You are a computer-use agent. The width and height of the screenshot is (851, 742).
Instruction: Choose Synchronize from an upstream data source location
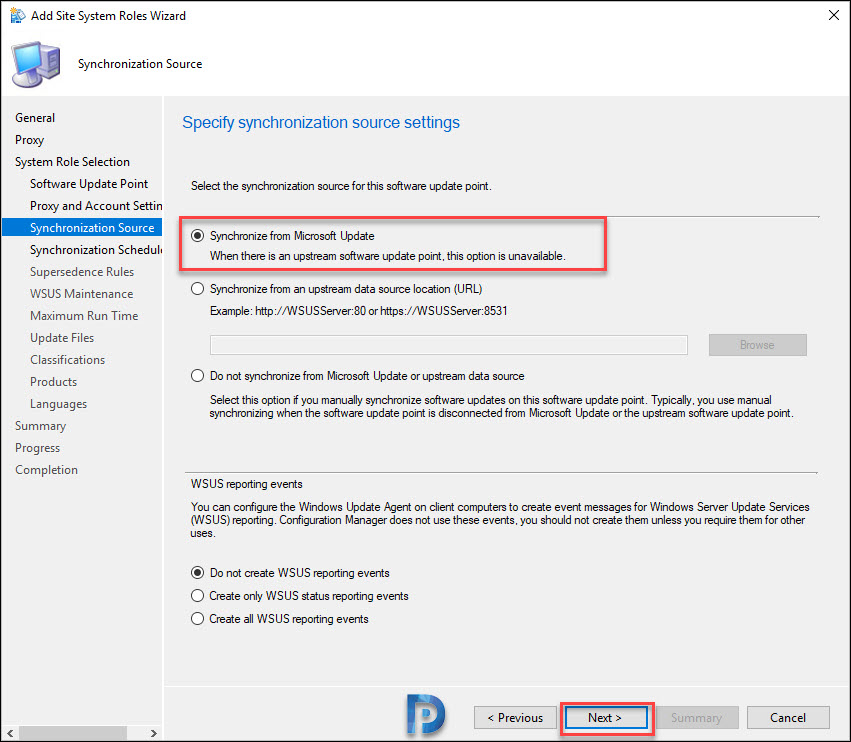pyautogui.click(x=198, y=289)
